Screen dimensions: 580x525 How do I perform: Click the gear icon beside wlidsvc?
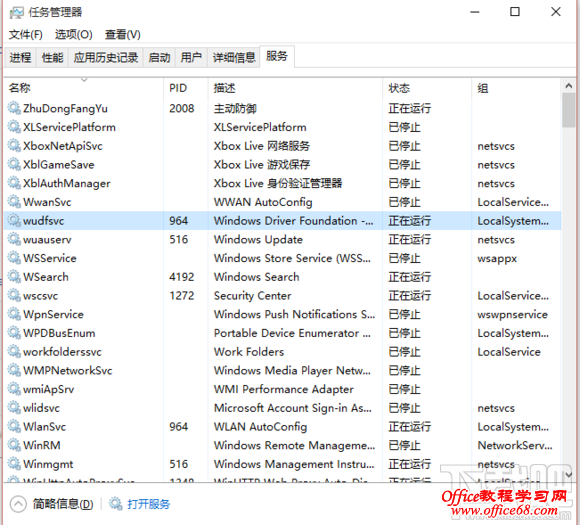coord(14,408)
